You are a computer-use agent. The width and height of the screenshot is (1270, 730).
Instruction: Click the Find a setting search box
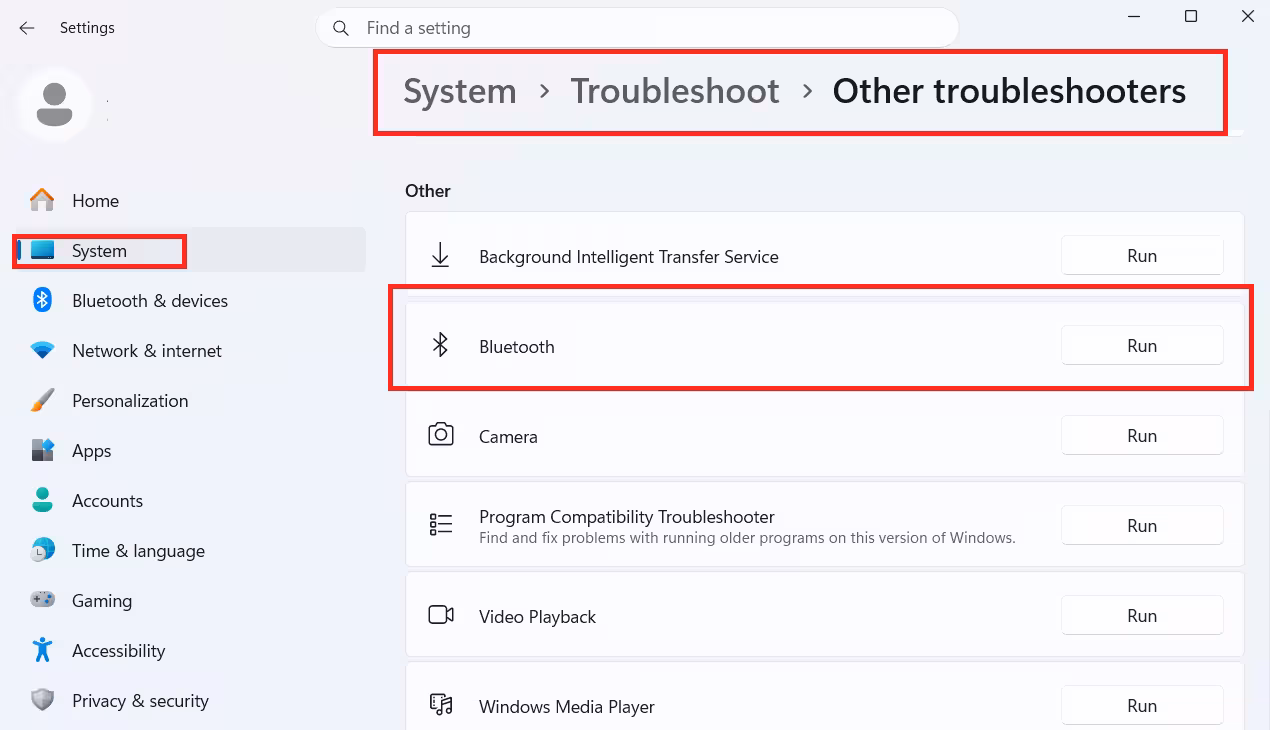coord(637,28)
